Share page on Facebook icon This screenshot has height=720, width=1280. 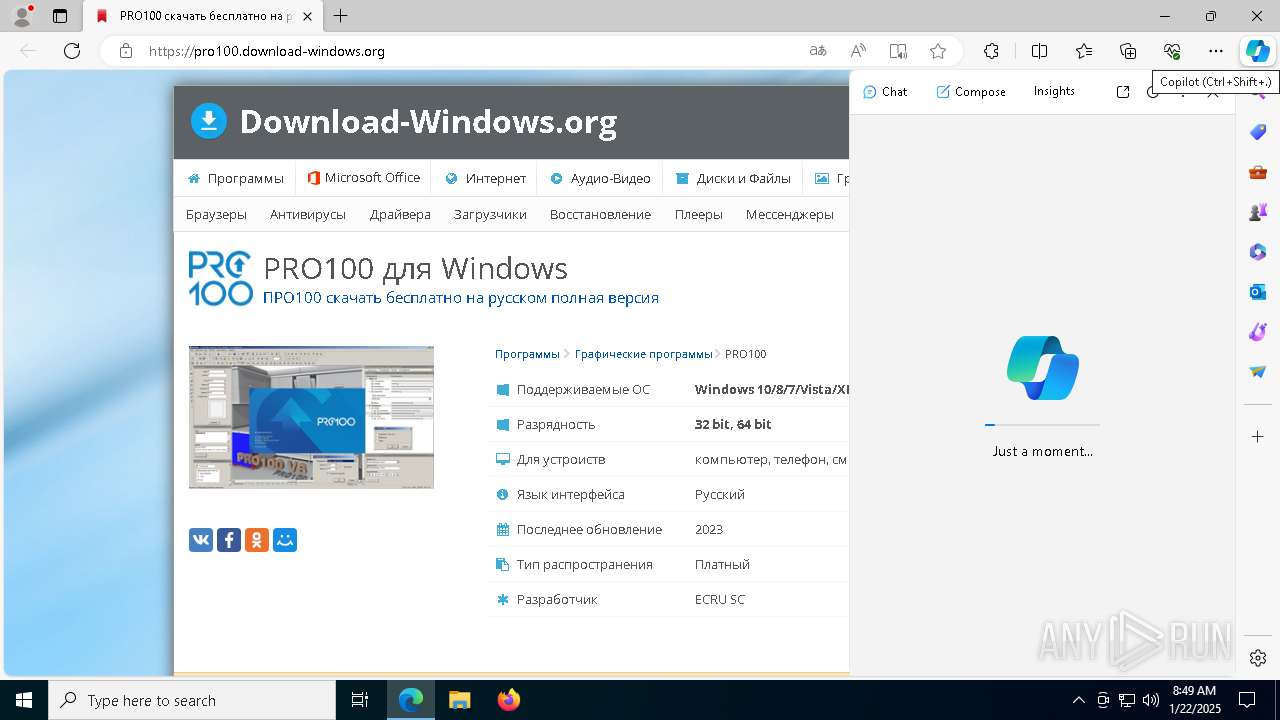(x=229, y=540)
